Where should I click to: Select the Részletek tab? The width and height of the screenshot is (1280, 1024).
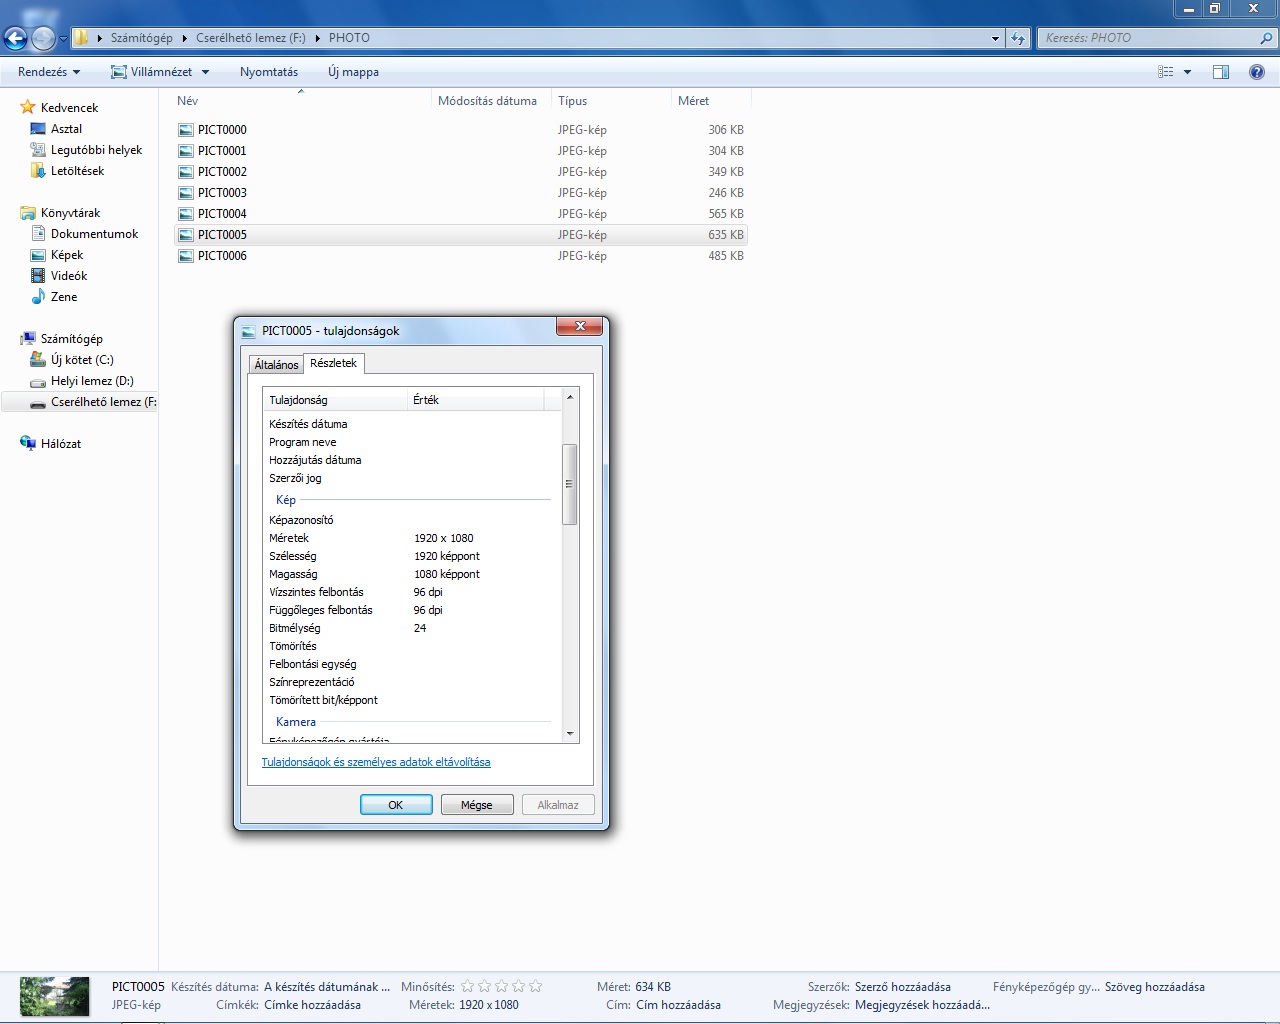[333, 363]
